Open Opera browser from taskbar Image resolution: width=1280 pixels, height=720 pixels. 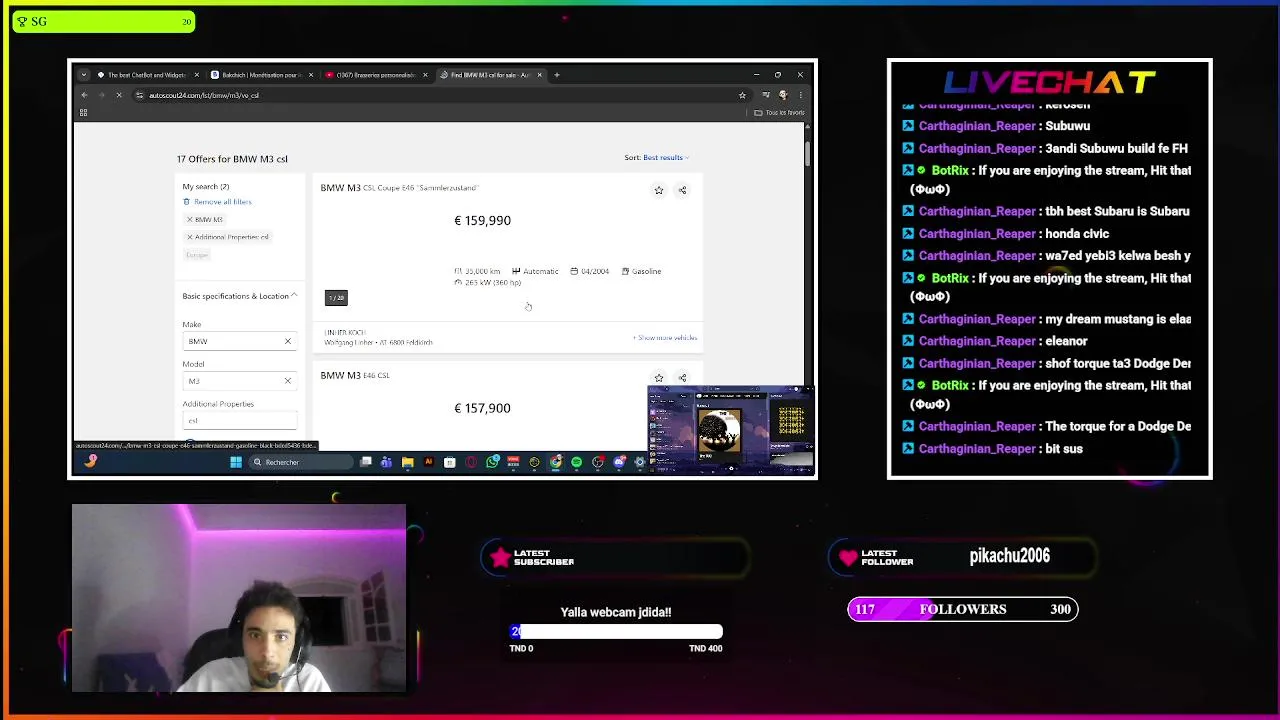coord(471,462)
